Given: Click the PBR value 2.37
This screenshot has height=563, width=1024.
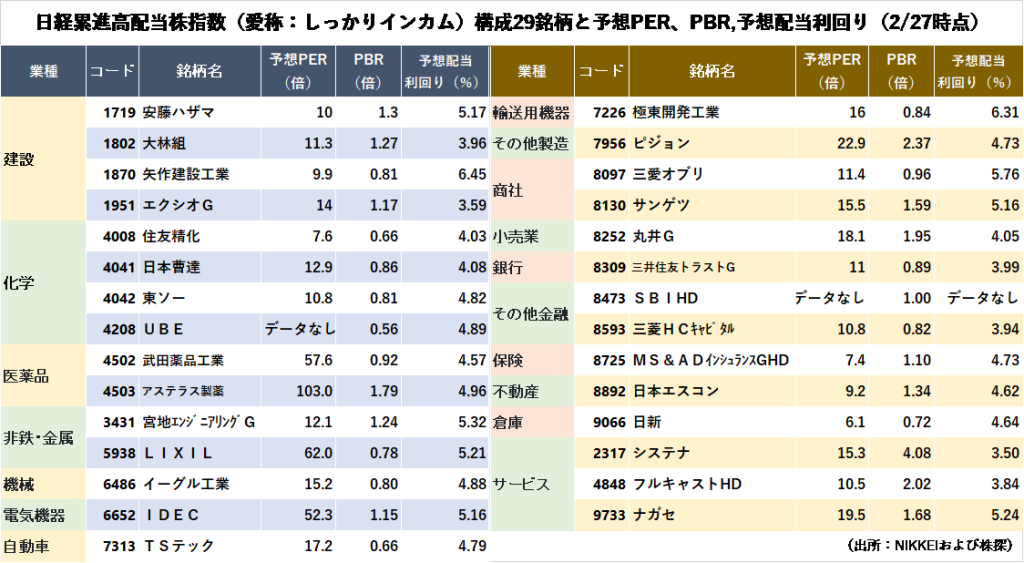Looking at the screenshot, I should pyautogui.click(x=917, y=143).
